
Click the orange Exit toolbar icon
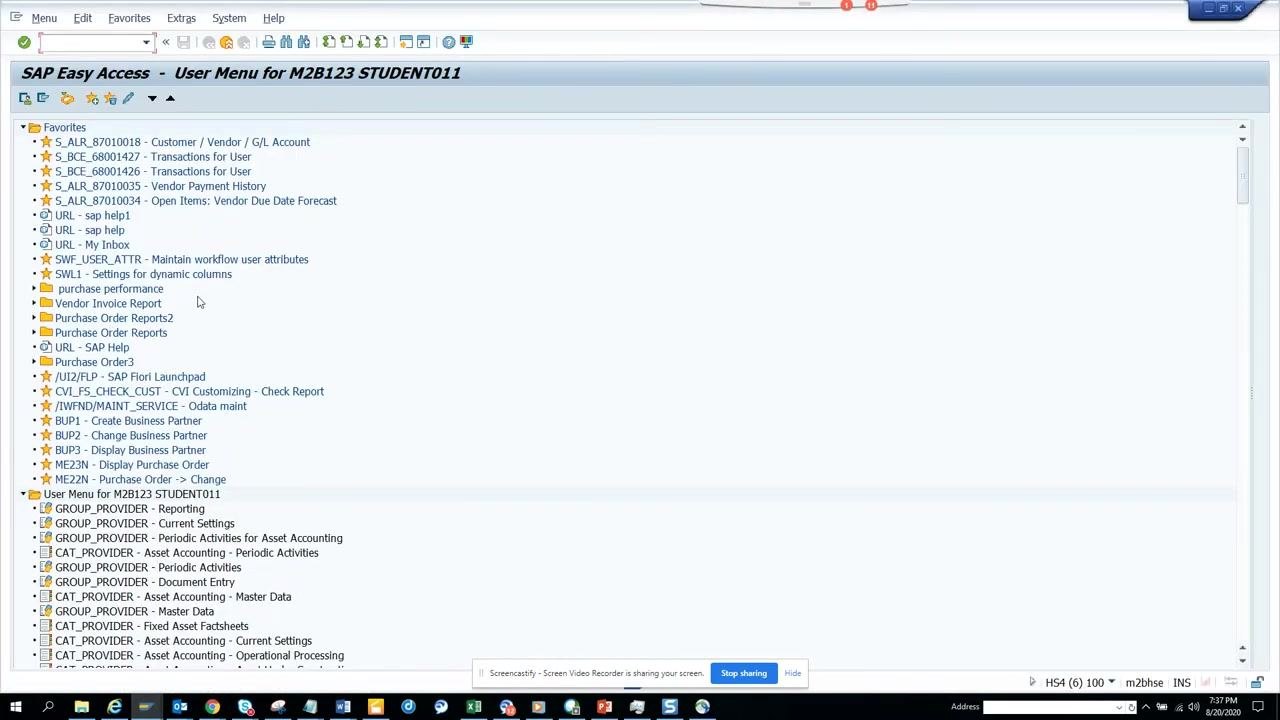[x=226, y=42]
